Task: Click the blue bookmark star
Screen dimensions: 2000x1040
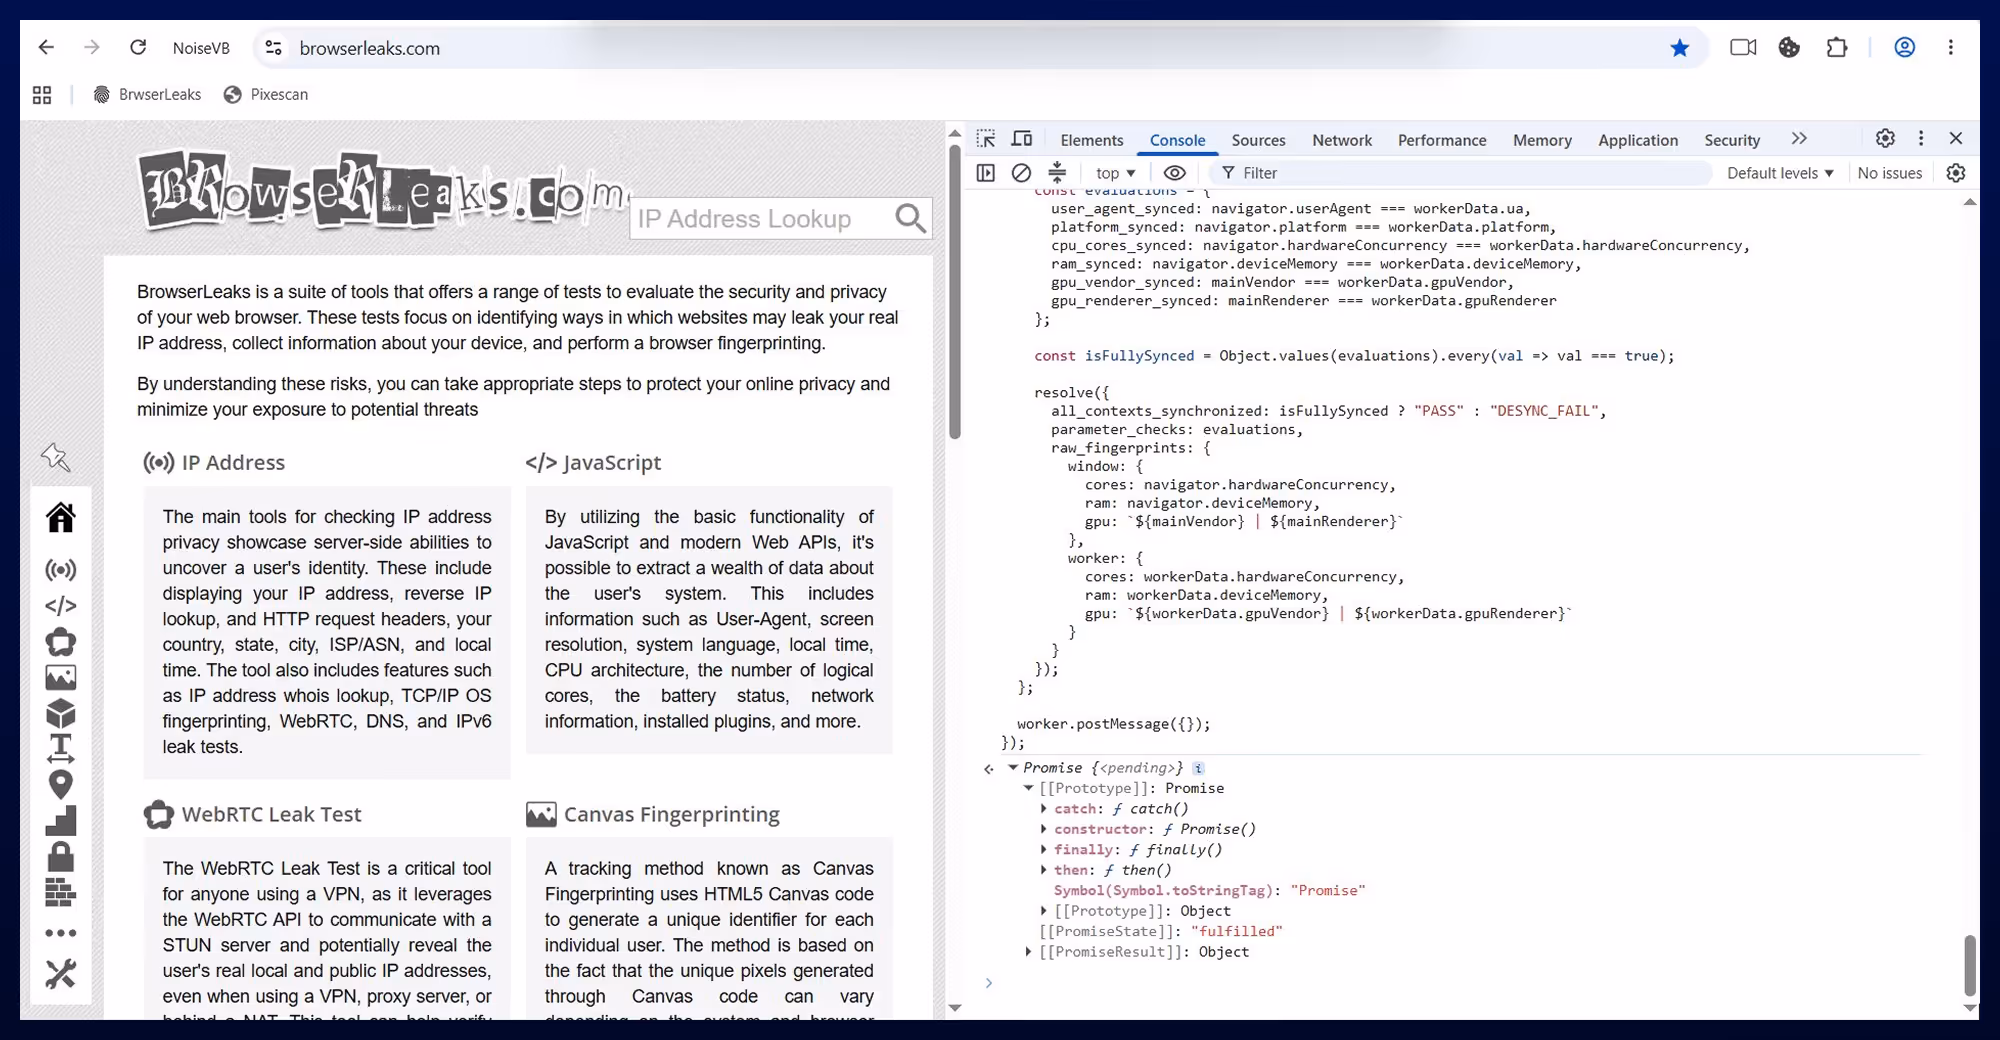Action: (1680, 47)
